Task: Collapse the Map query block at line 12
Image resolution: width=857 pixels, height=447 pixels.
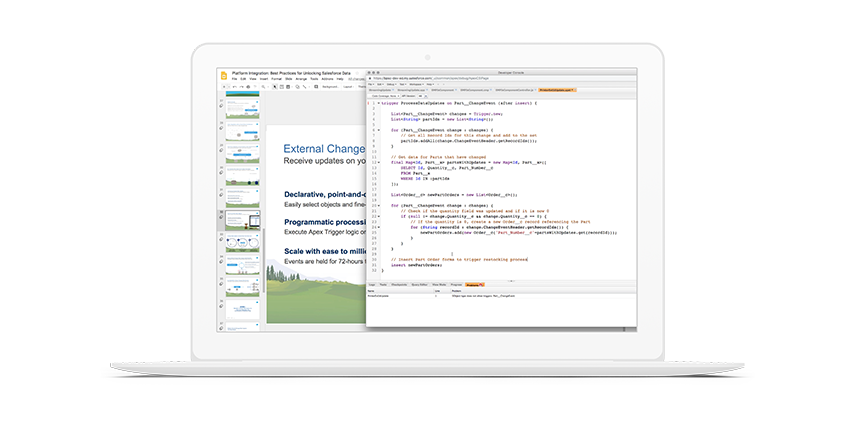Action: pos(378,162)
